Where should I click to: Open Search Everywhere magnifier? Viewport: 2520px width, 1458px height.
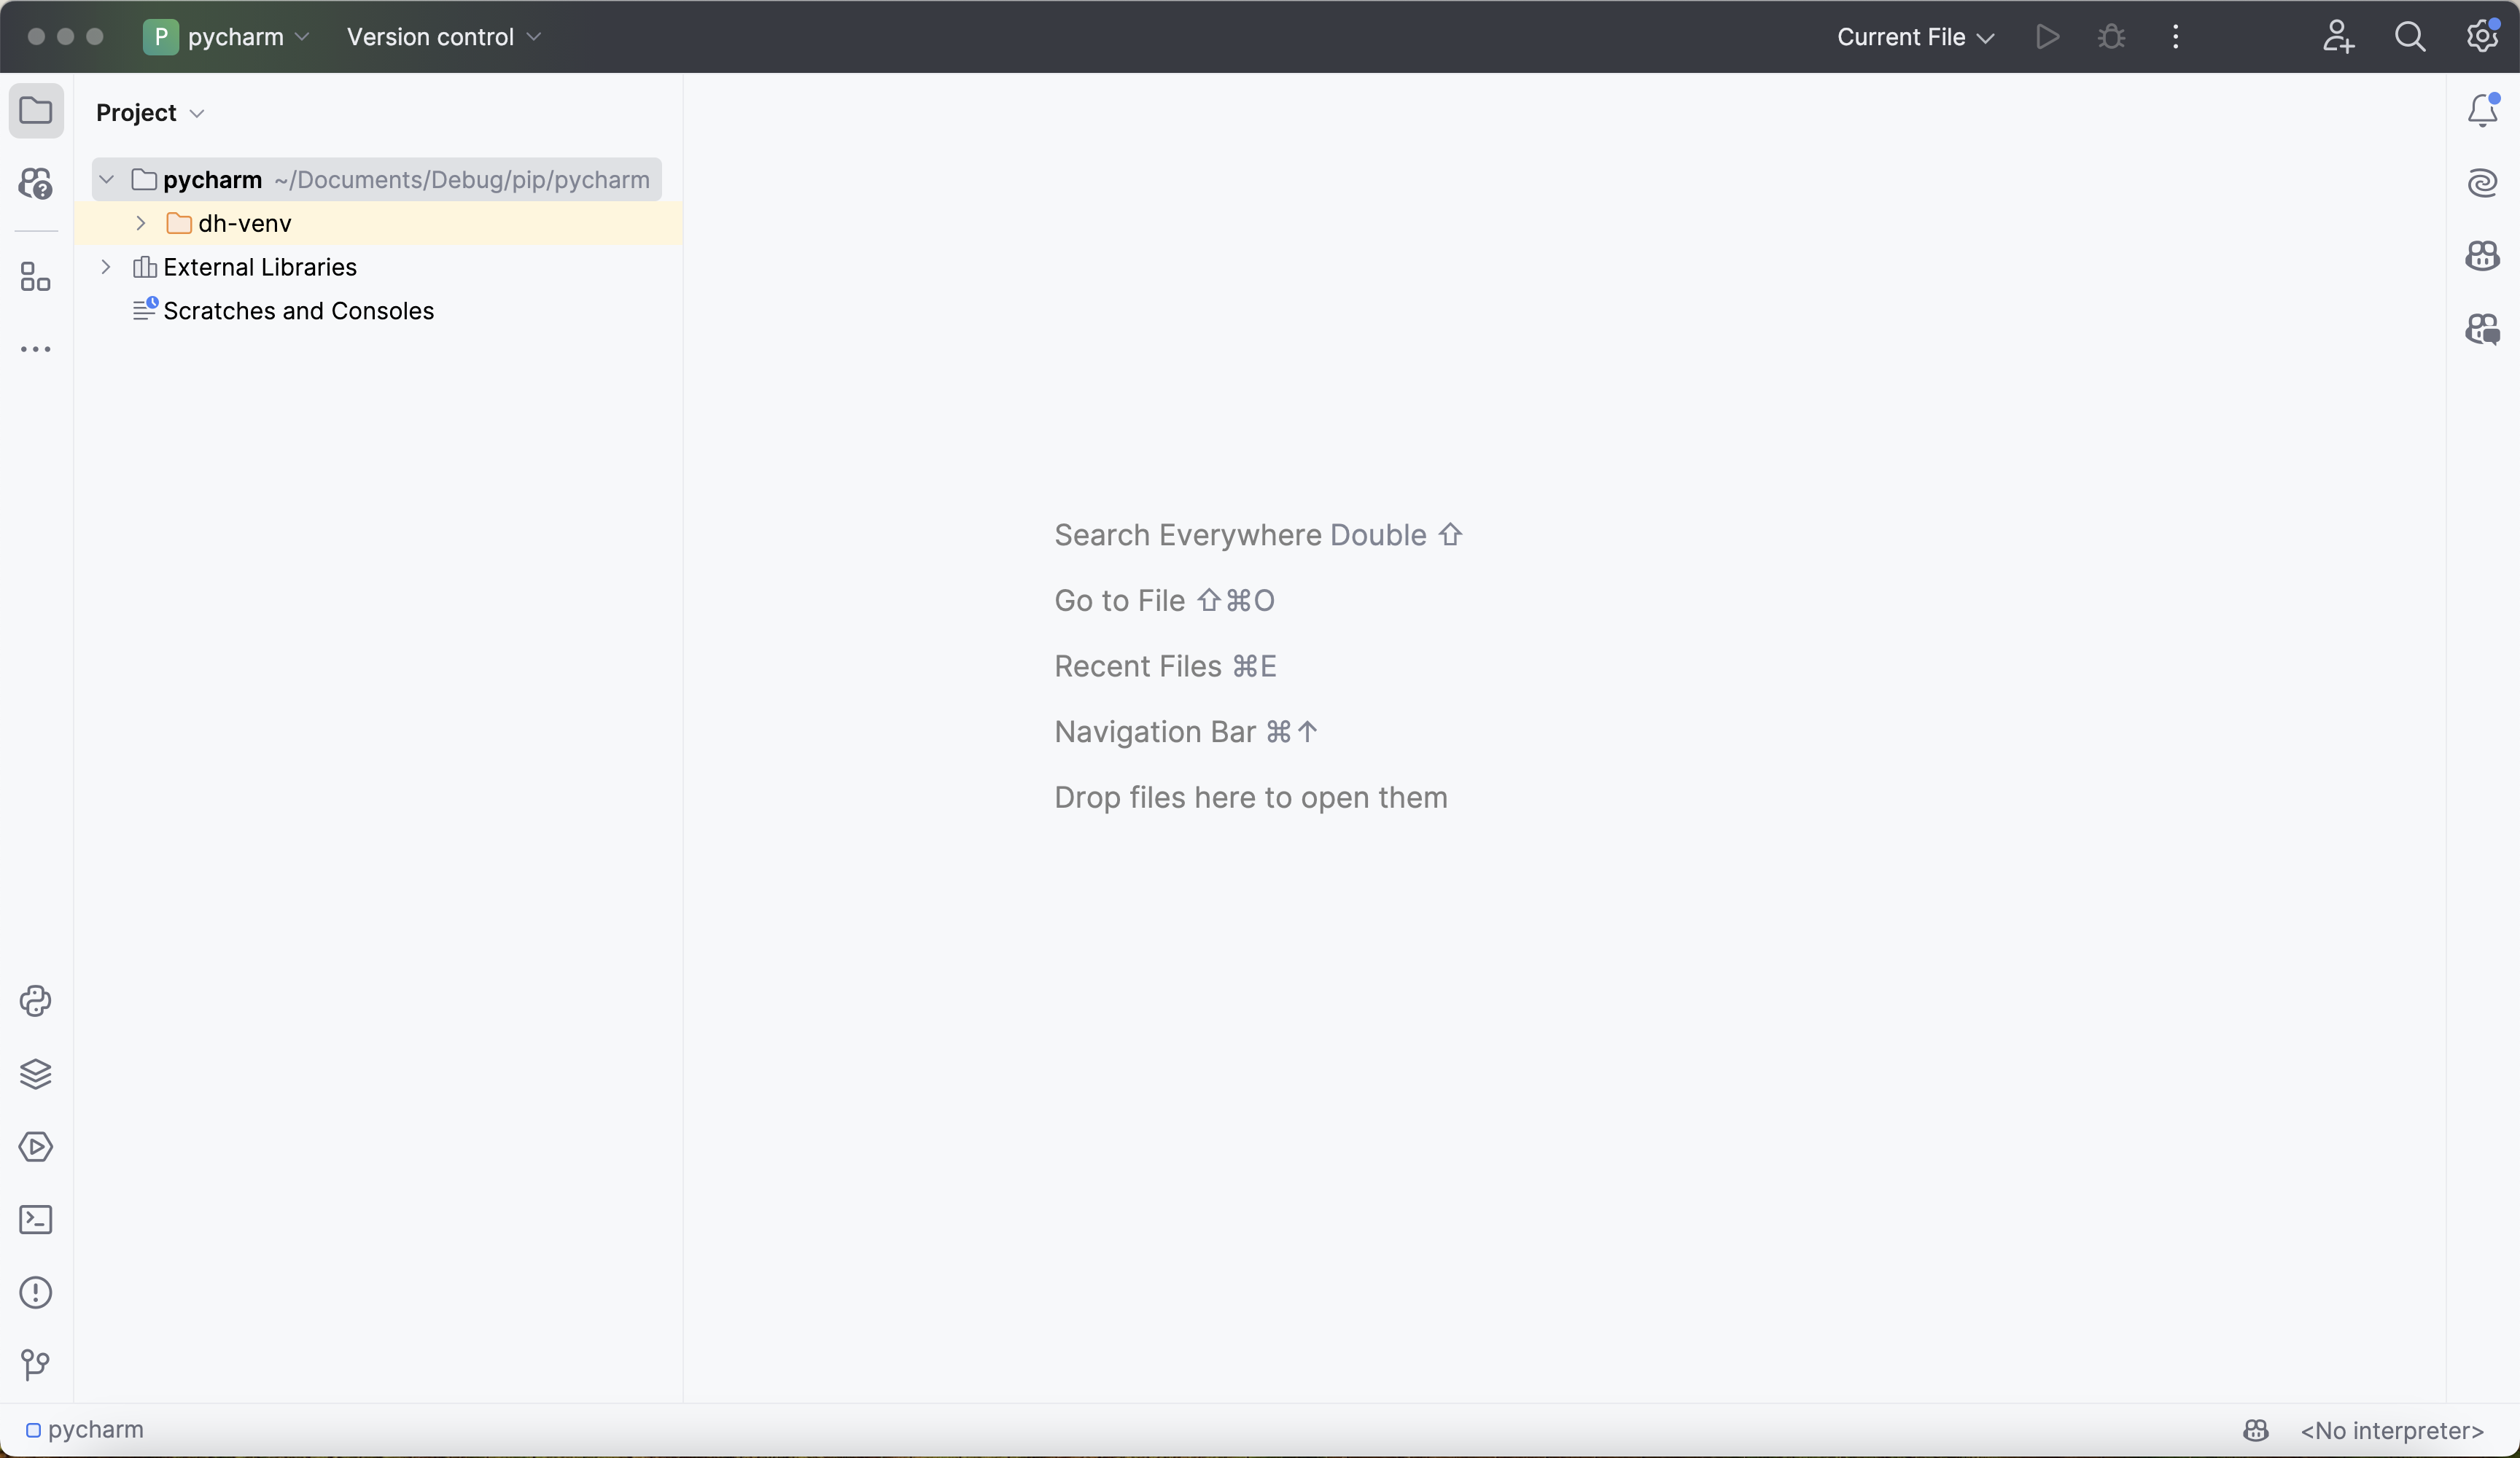point(2410,37)
